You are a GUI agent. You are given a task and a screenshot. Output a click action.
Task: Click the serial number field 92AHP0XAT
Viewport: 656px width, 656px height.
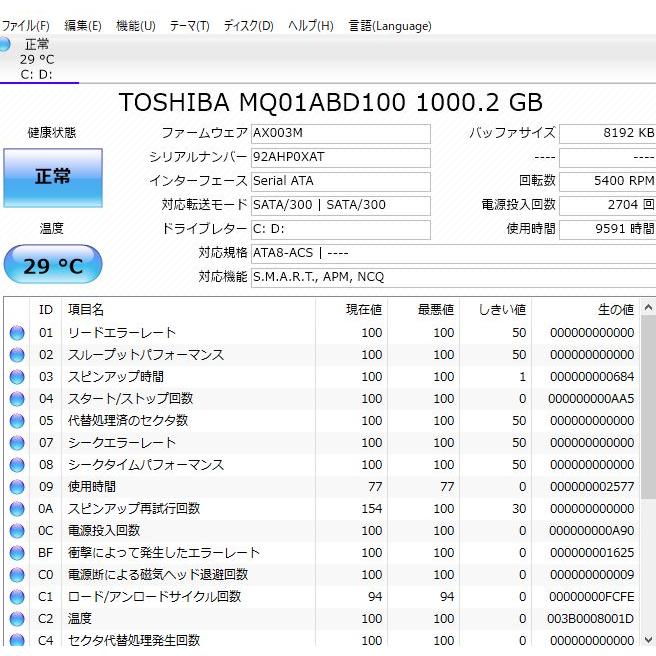coord(341,157)
